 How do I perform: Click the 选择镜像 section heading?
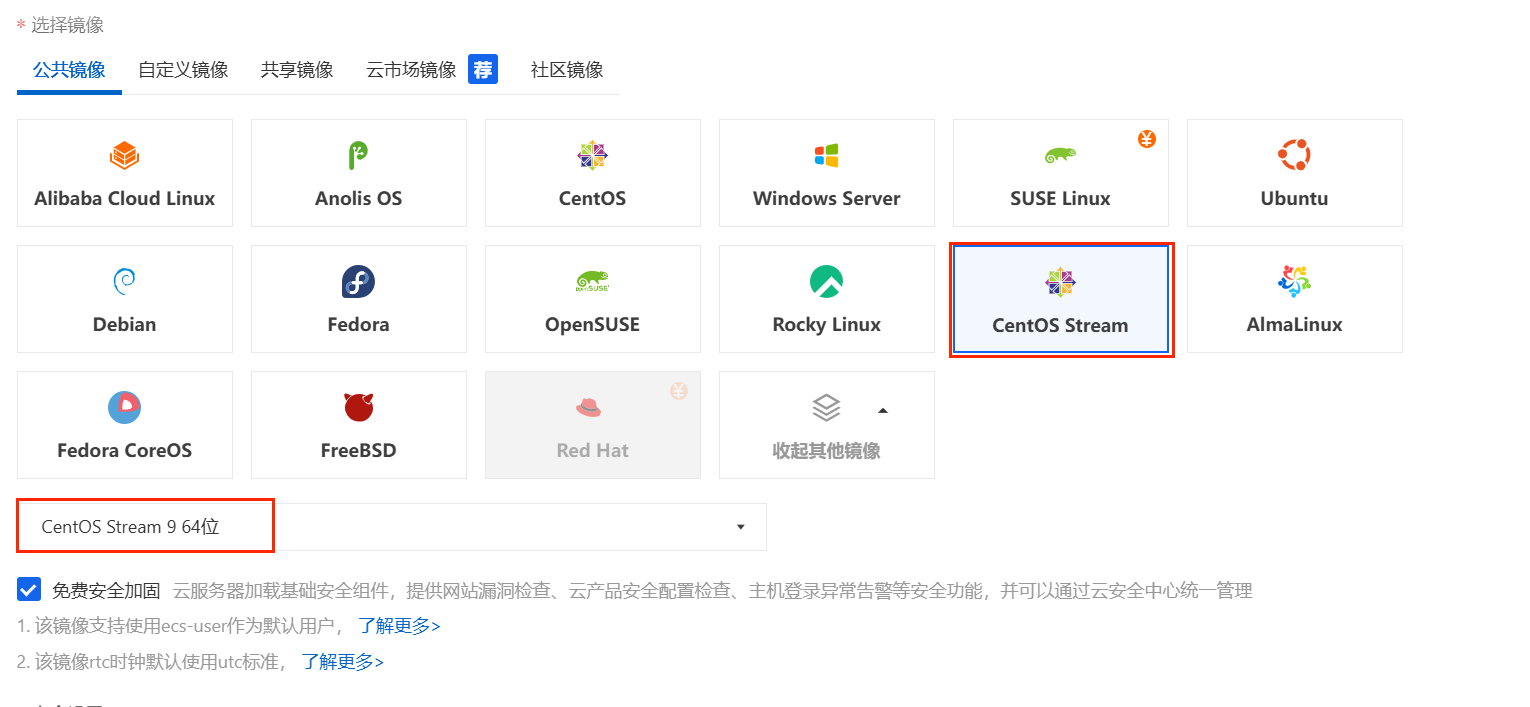coord(67,24)
